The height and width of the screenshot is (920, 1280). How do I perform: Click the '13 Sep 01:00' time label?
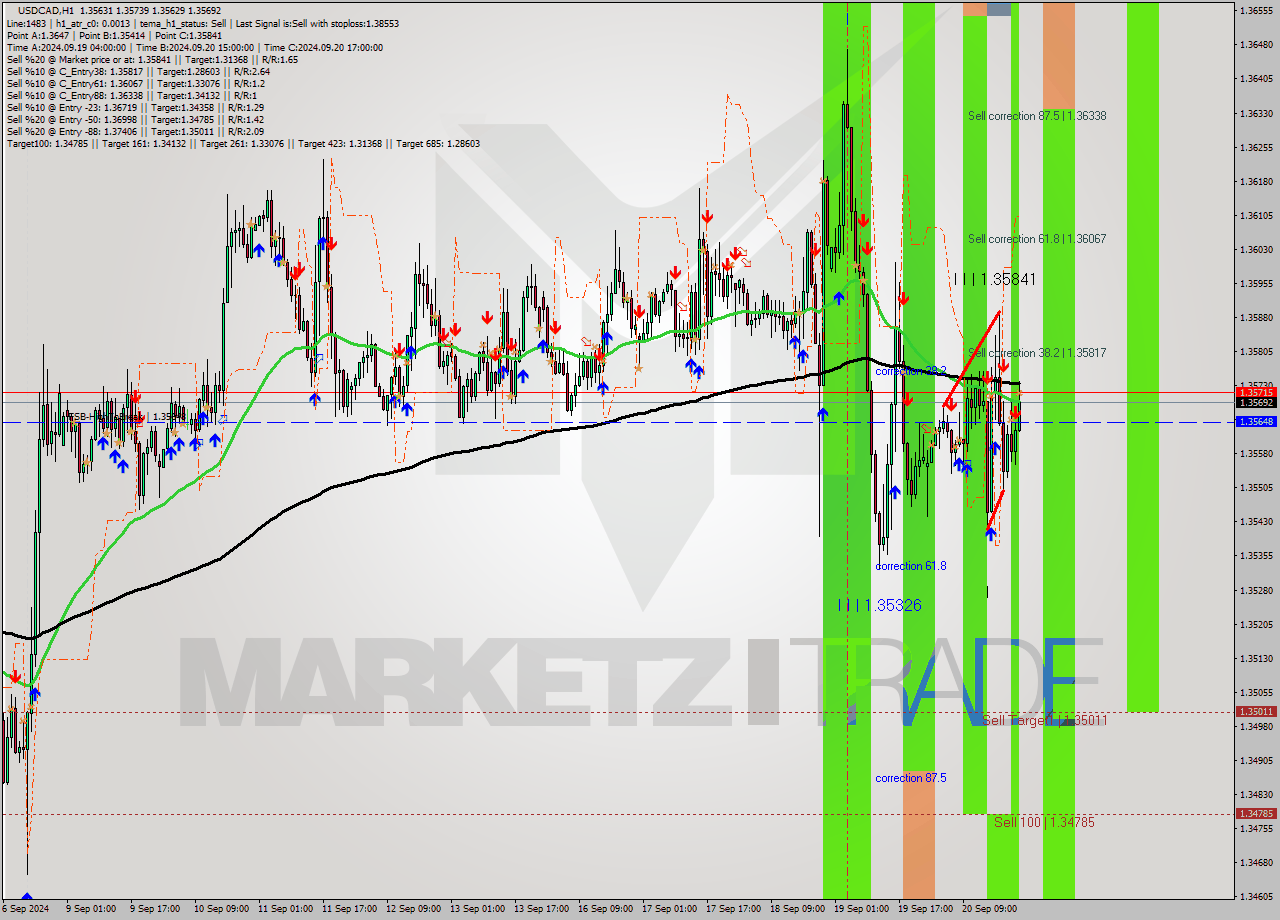pos(477,909)
